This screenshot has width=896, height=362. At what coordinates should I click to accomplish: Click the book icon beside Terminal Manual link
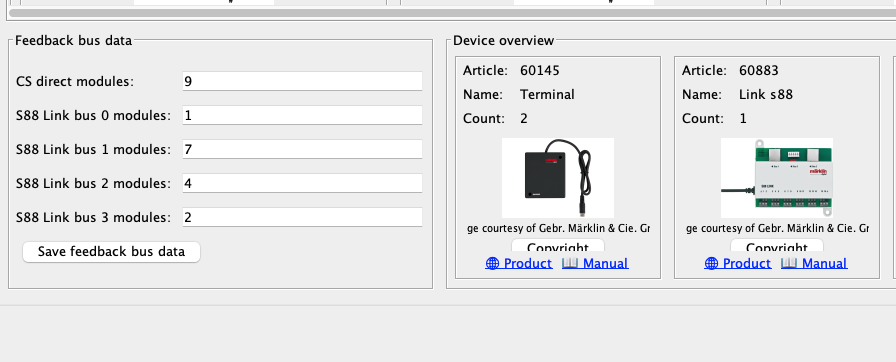pyautogui.click(x=570, y=263)
